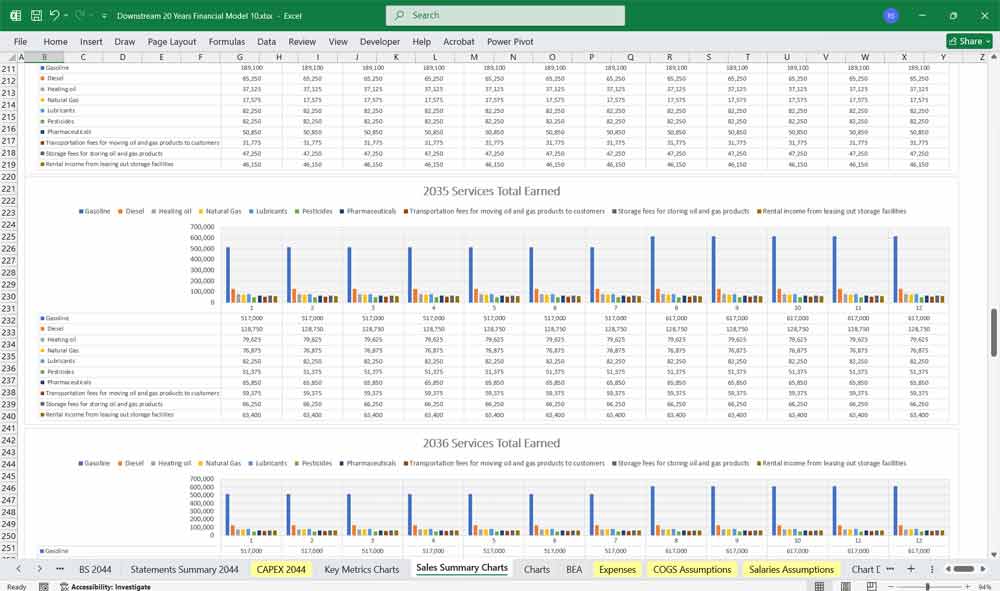Click the Undo icon
This screenshot has width=1000, height=591.
click(x=55, y=14)
